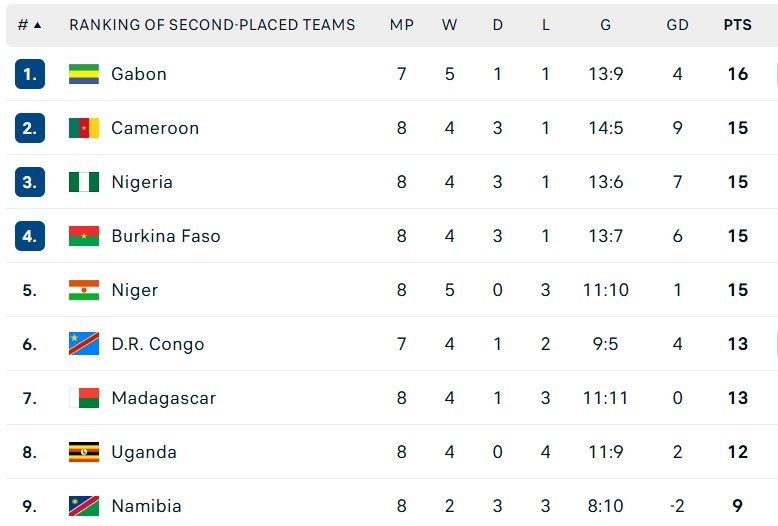
Task: Click the Cameroon flag icon
Action: pyautogui.click(x=84, y=128)
